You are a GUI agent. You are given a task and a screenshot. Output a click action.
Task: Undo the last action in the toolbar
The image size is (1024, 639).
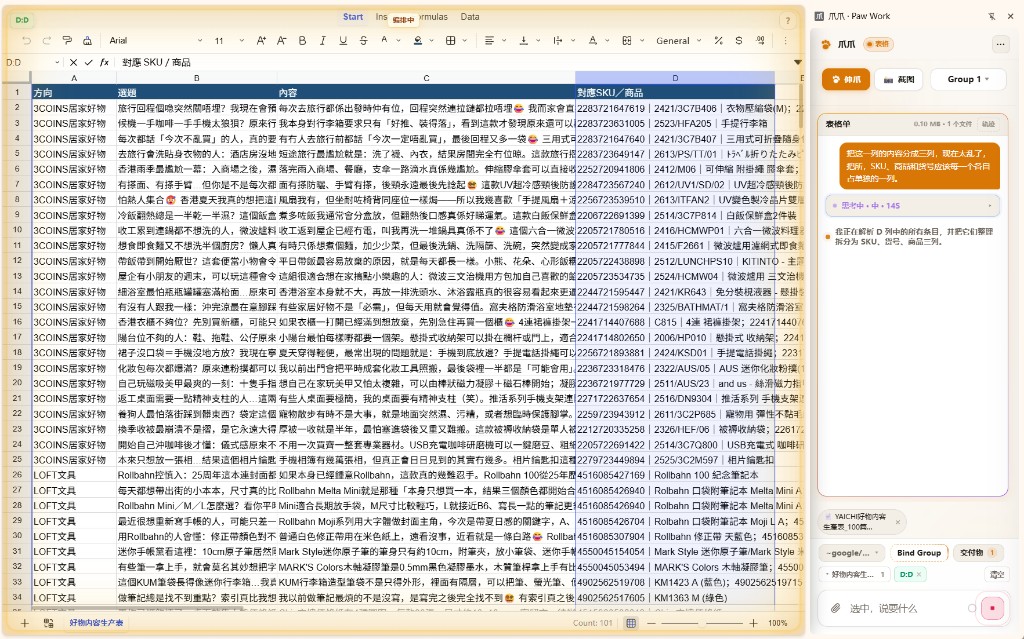27,41
